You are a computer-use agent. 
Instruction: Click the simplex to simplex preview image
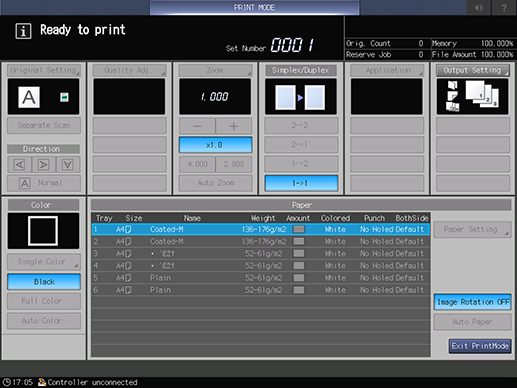tap(300, 97)
